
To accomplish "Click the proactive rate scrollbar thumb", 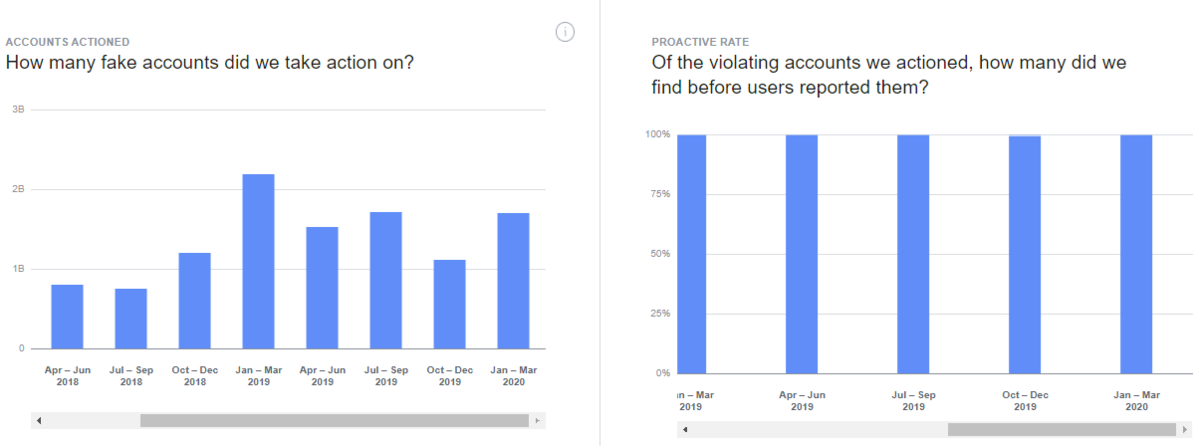I will point(1062,430).
